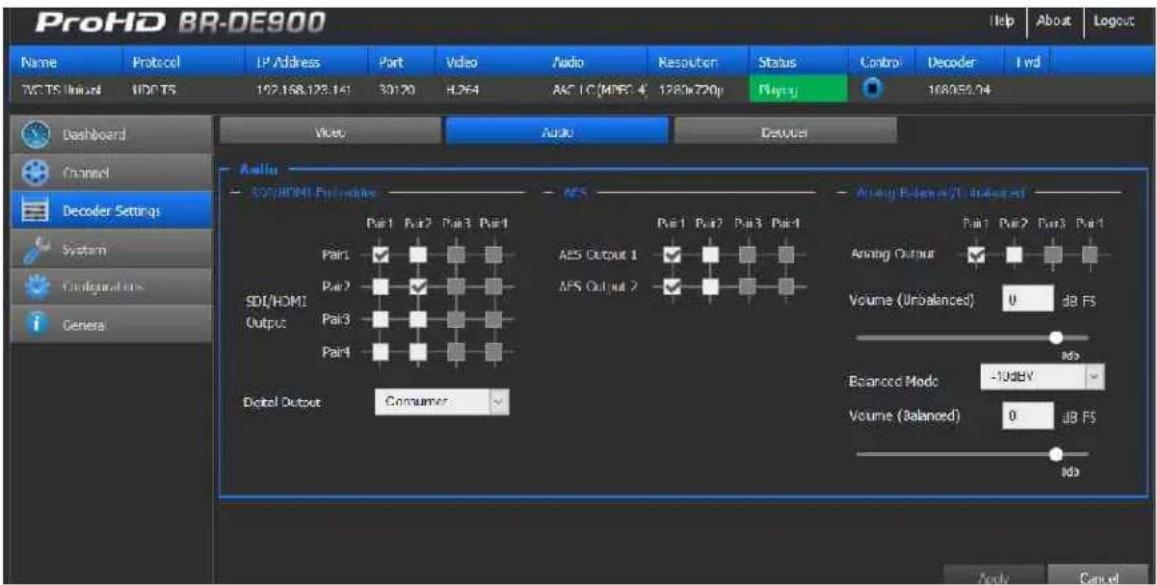Check SDI/HDMI Output Pair4 row, Pair2 column

point(418,352)
